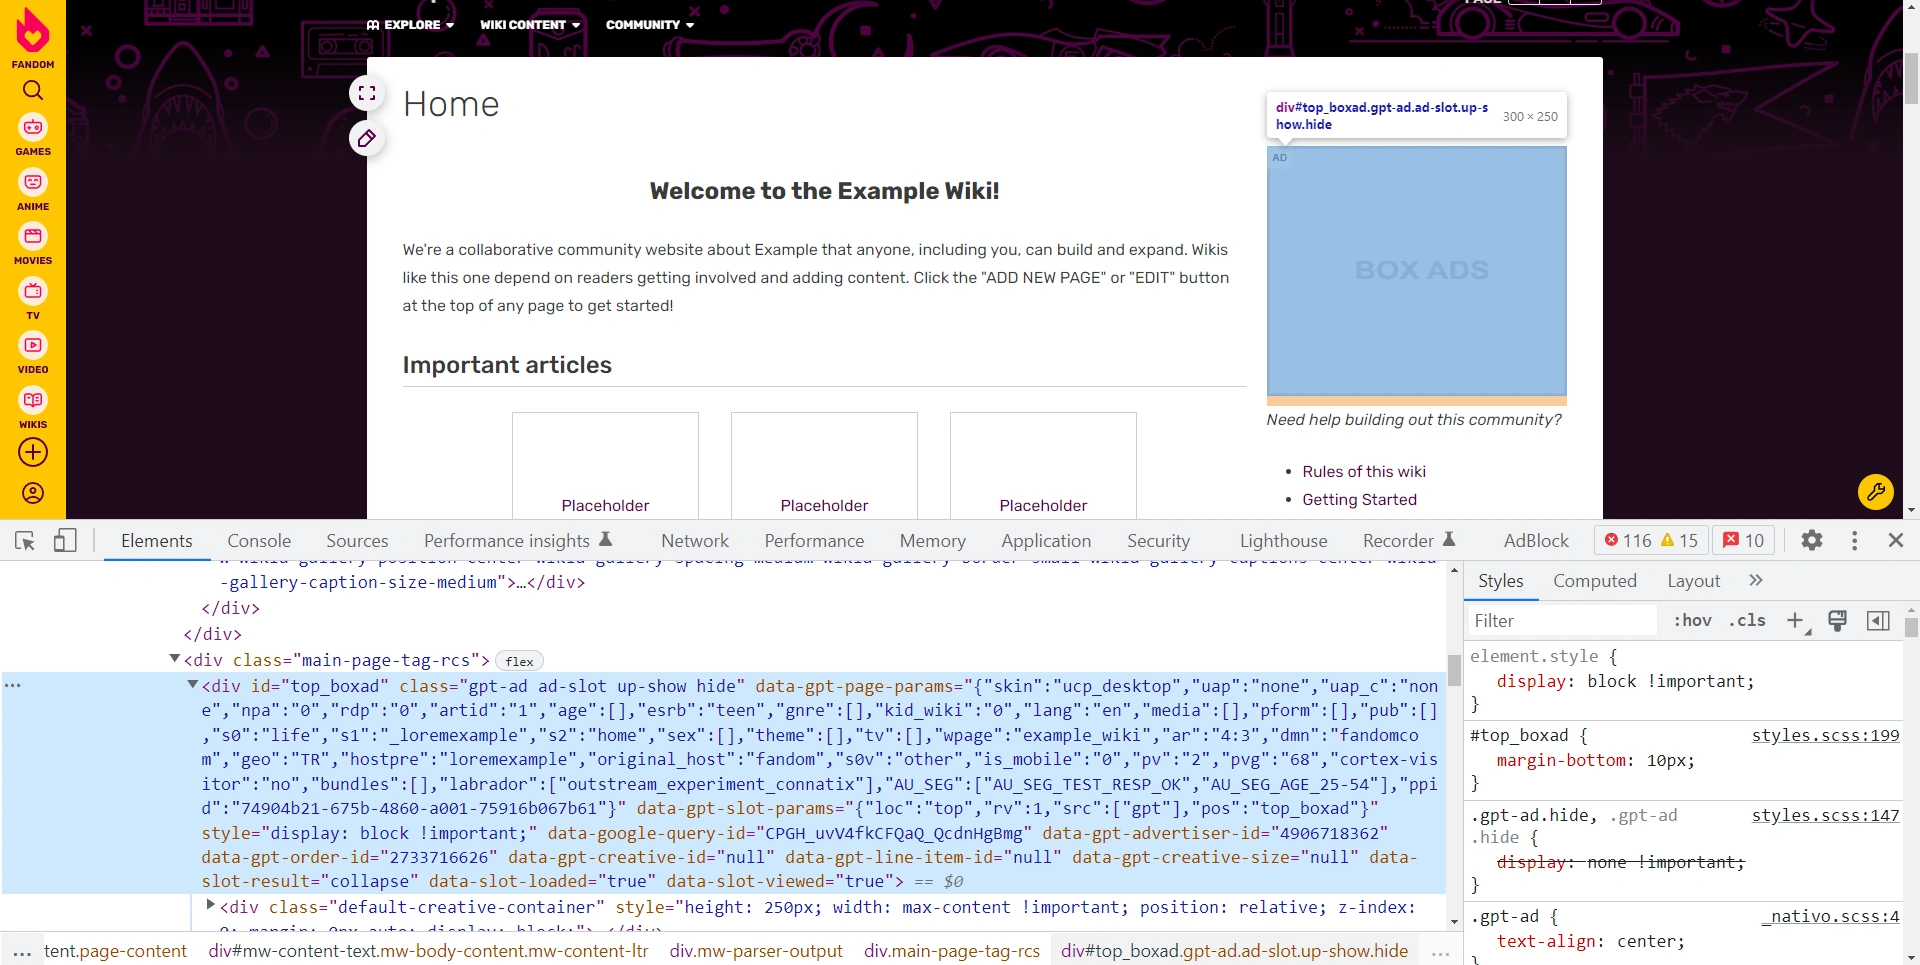The width and height of the screenshot is (1920, 965).
Task: Click the pencil edit page icon
Action: point(367,138)
